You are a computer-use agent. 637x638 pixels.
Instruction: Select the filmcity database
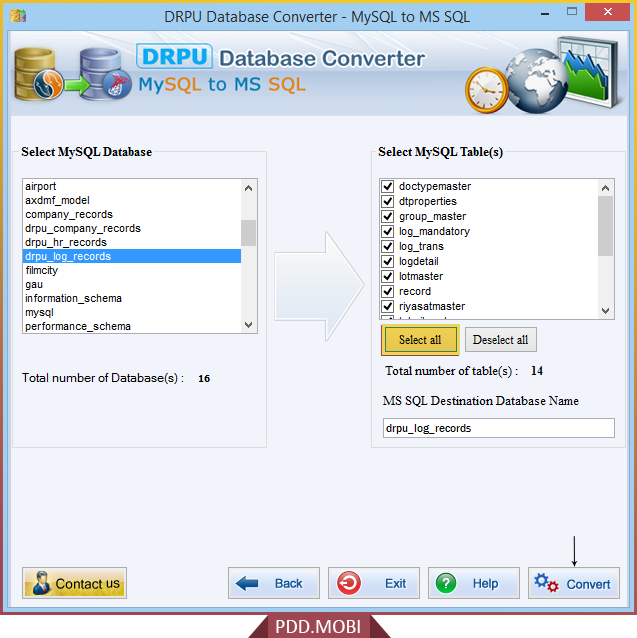[132, 271]
